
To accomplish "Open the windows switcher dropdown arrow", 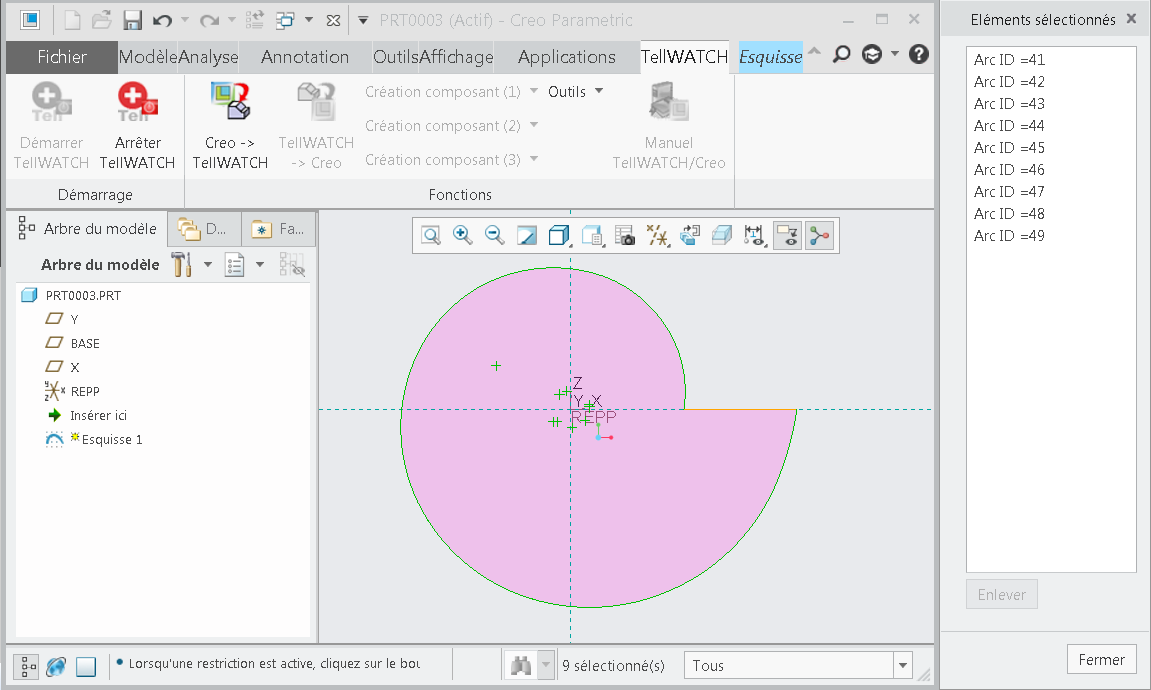I will [309, 20].
